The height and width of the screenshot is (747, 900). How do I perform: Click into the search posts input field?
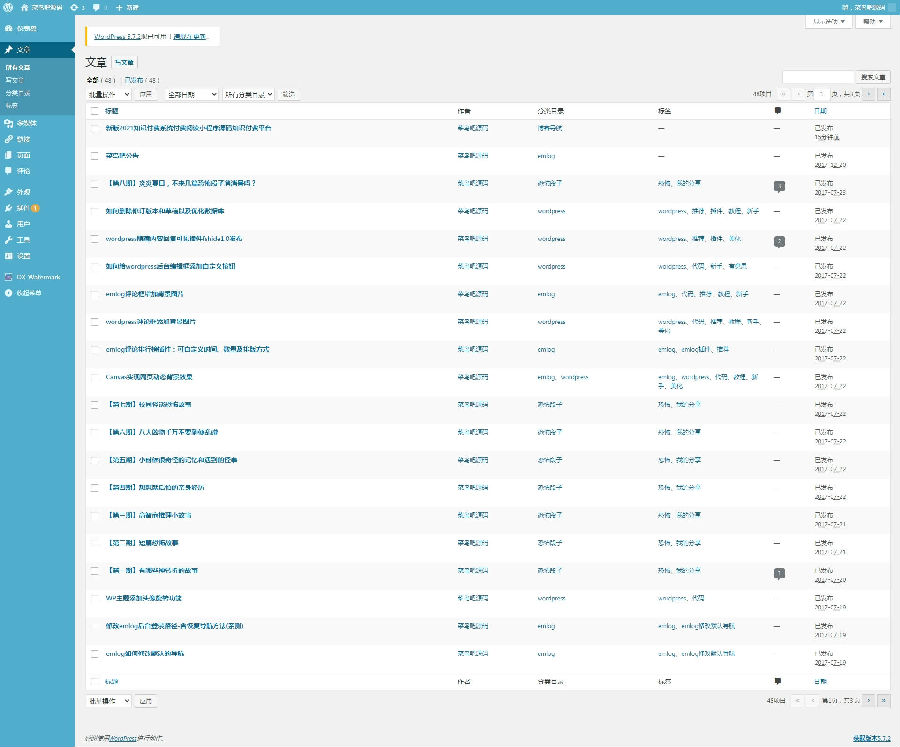818,77
